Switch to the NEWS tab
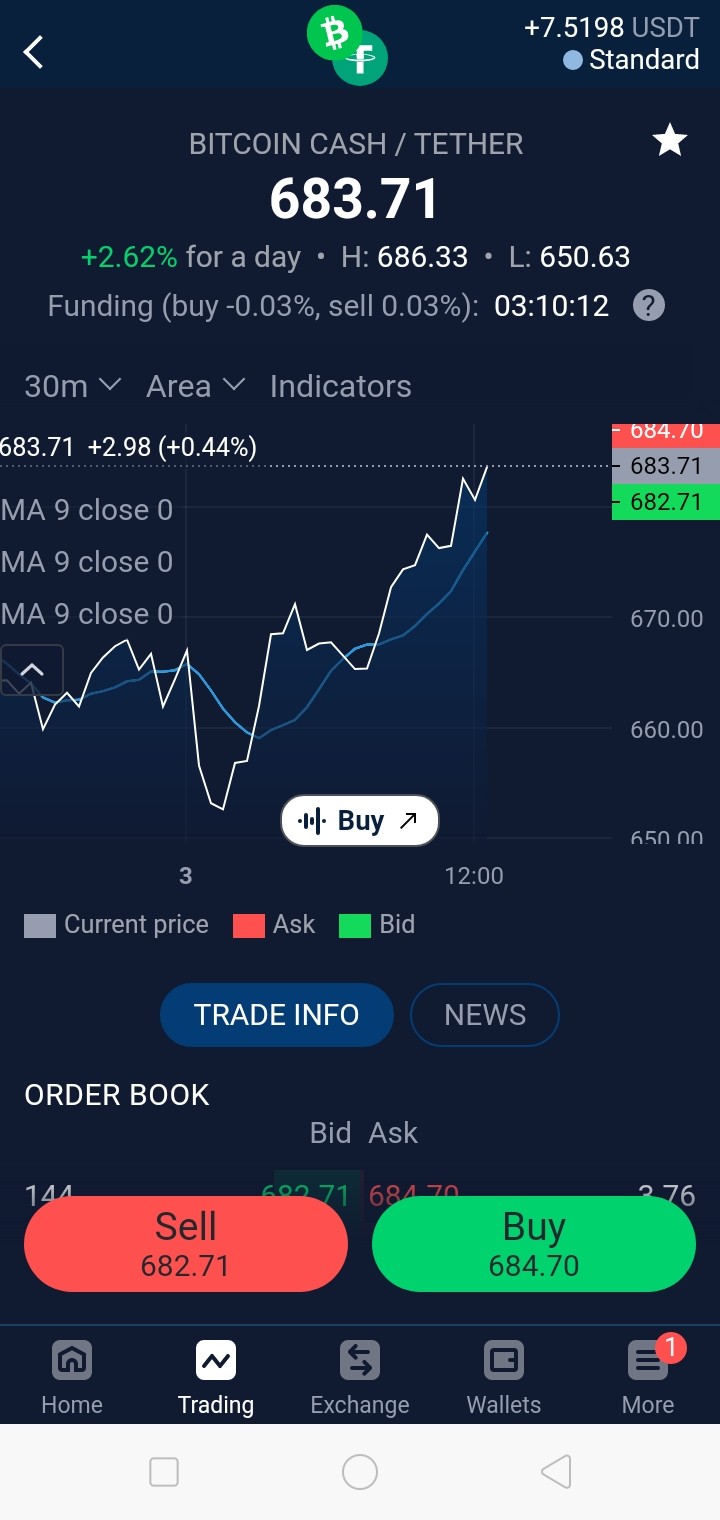The width and height of the screenshot is (720, 1520). pyautogui.click(x=485, y=1015)
